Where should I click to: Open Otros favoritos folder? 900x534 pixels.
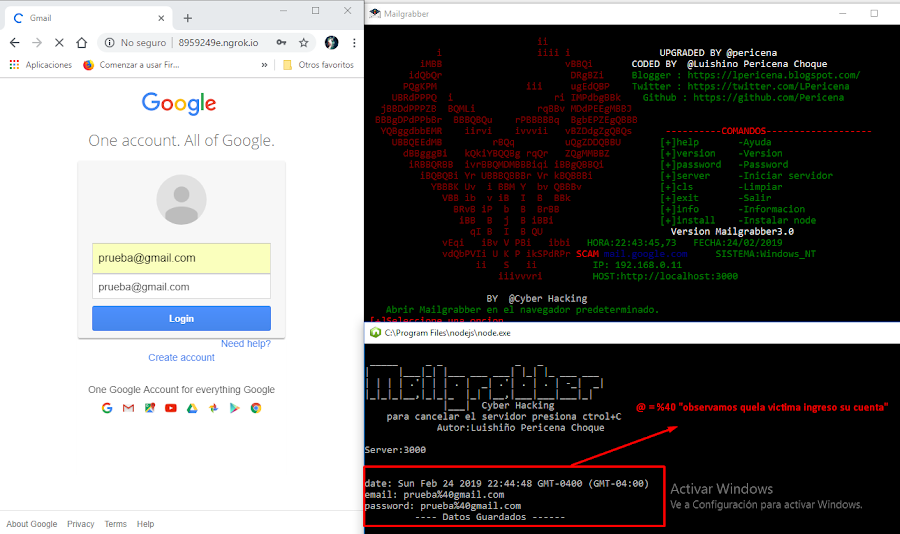pyautogui.click(x=319, y=65)
